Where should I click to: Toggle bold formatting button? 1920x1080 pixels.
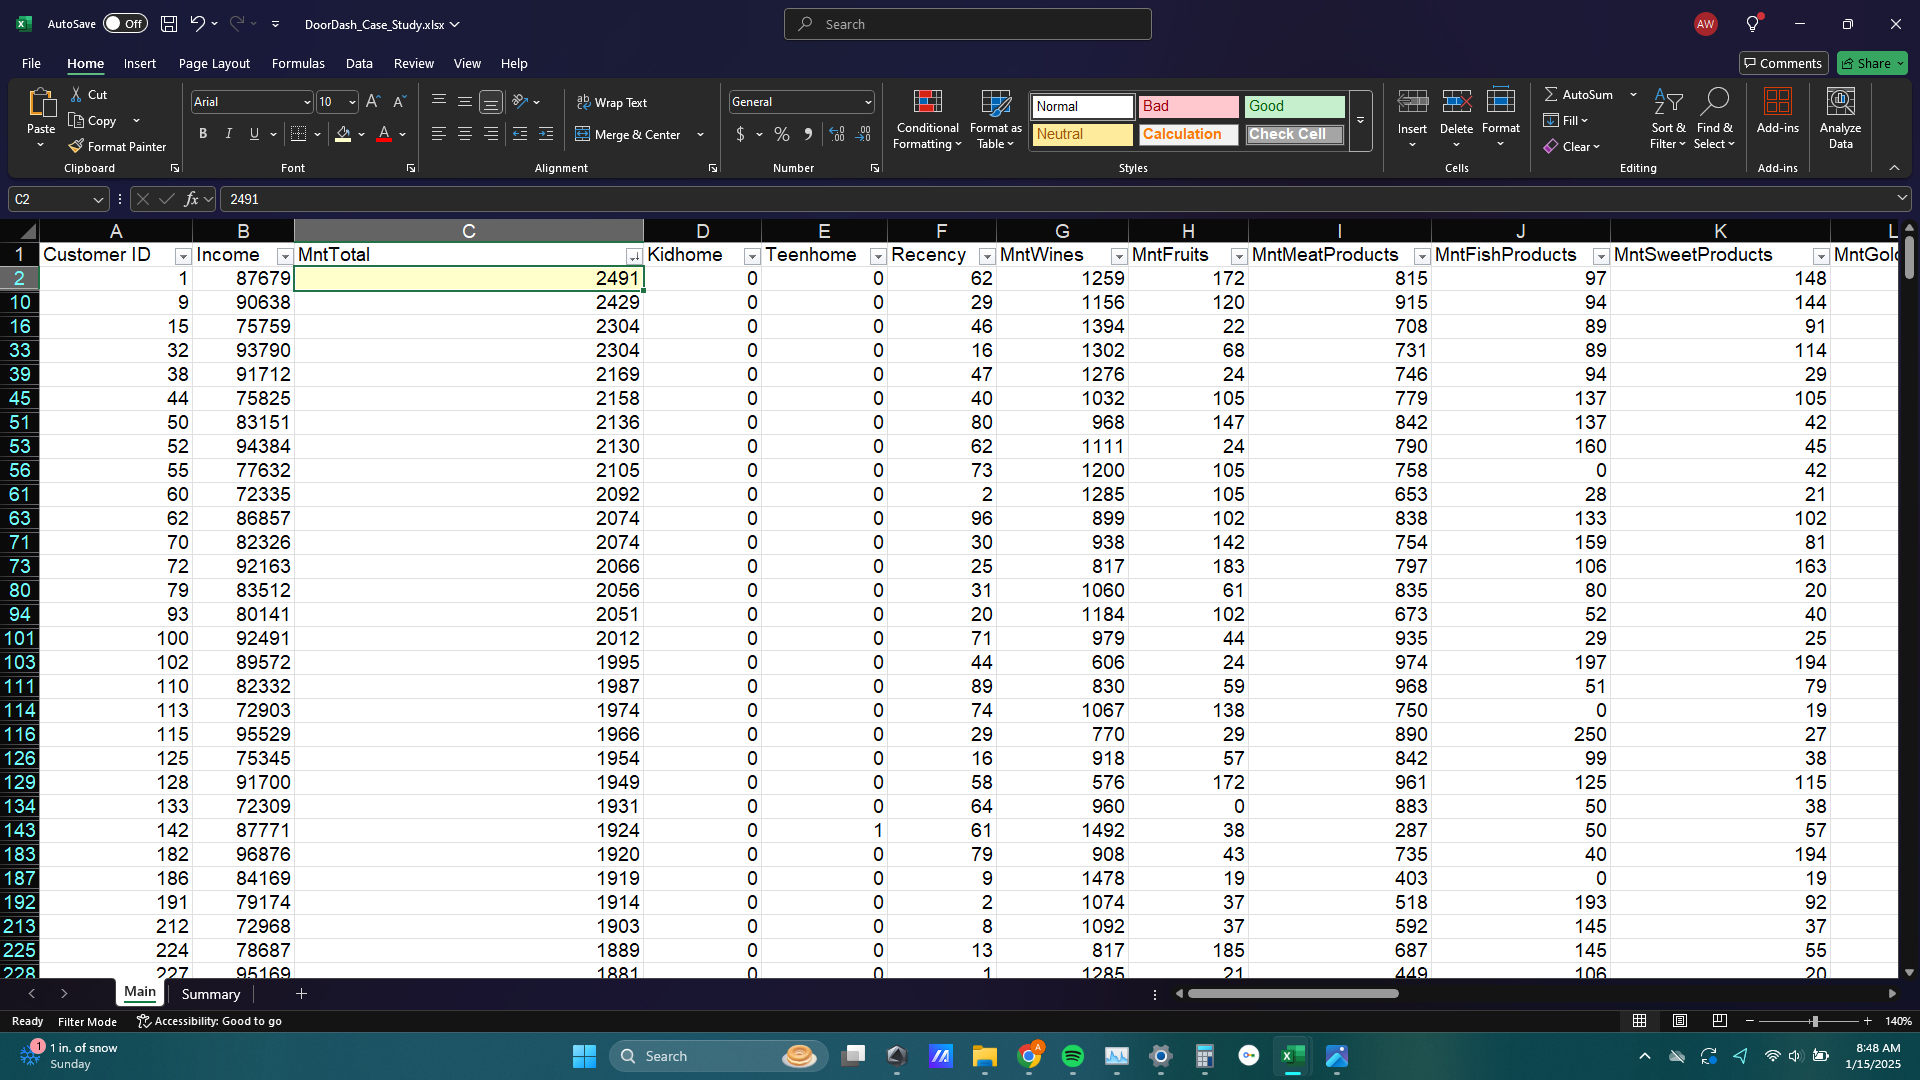tap(203, 134)
